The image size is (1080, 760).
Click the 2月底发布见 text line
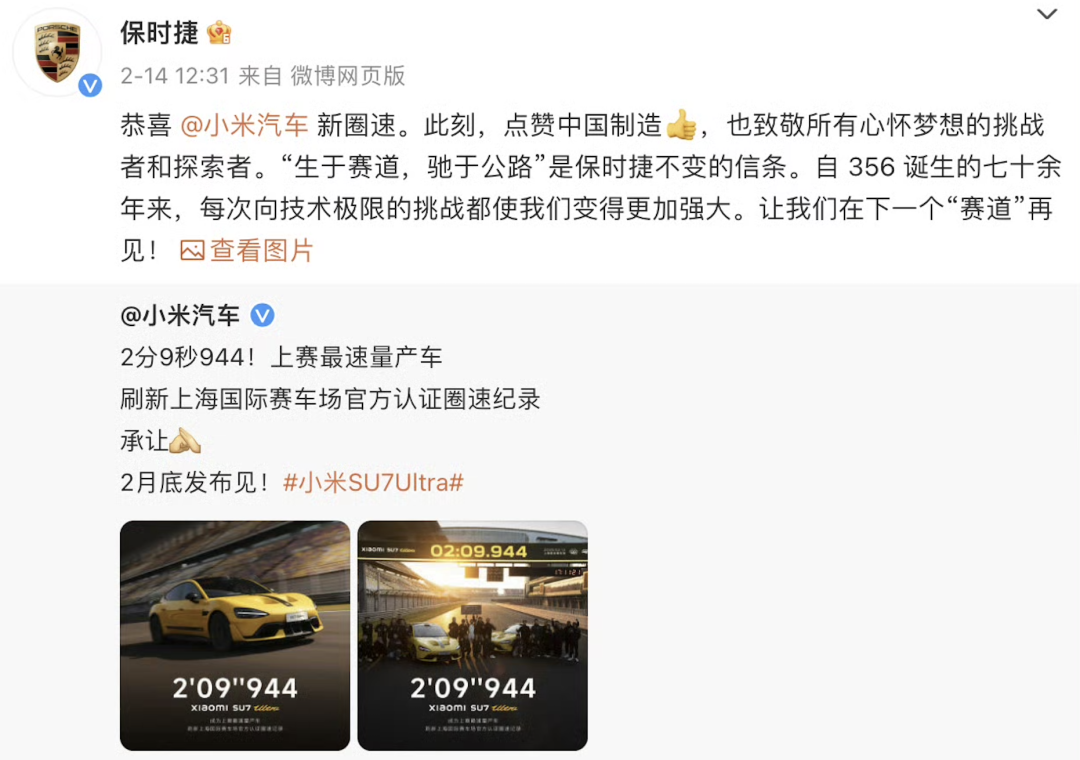(x=196, y=482)
